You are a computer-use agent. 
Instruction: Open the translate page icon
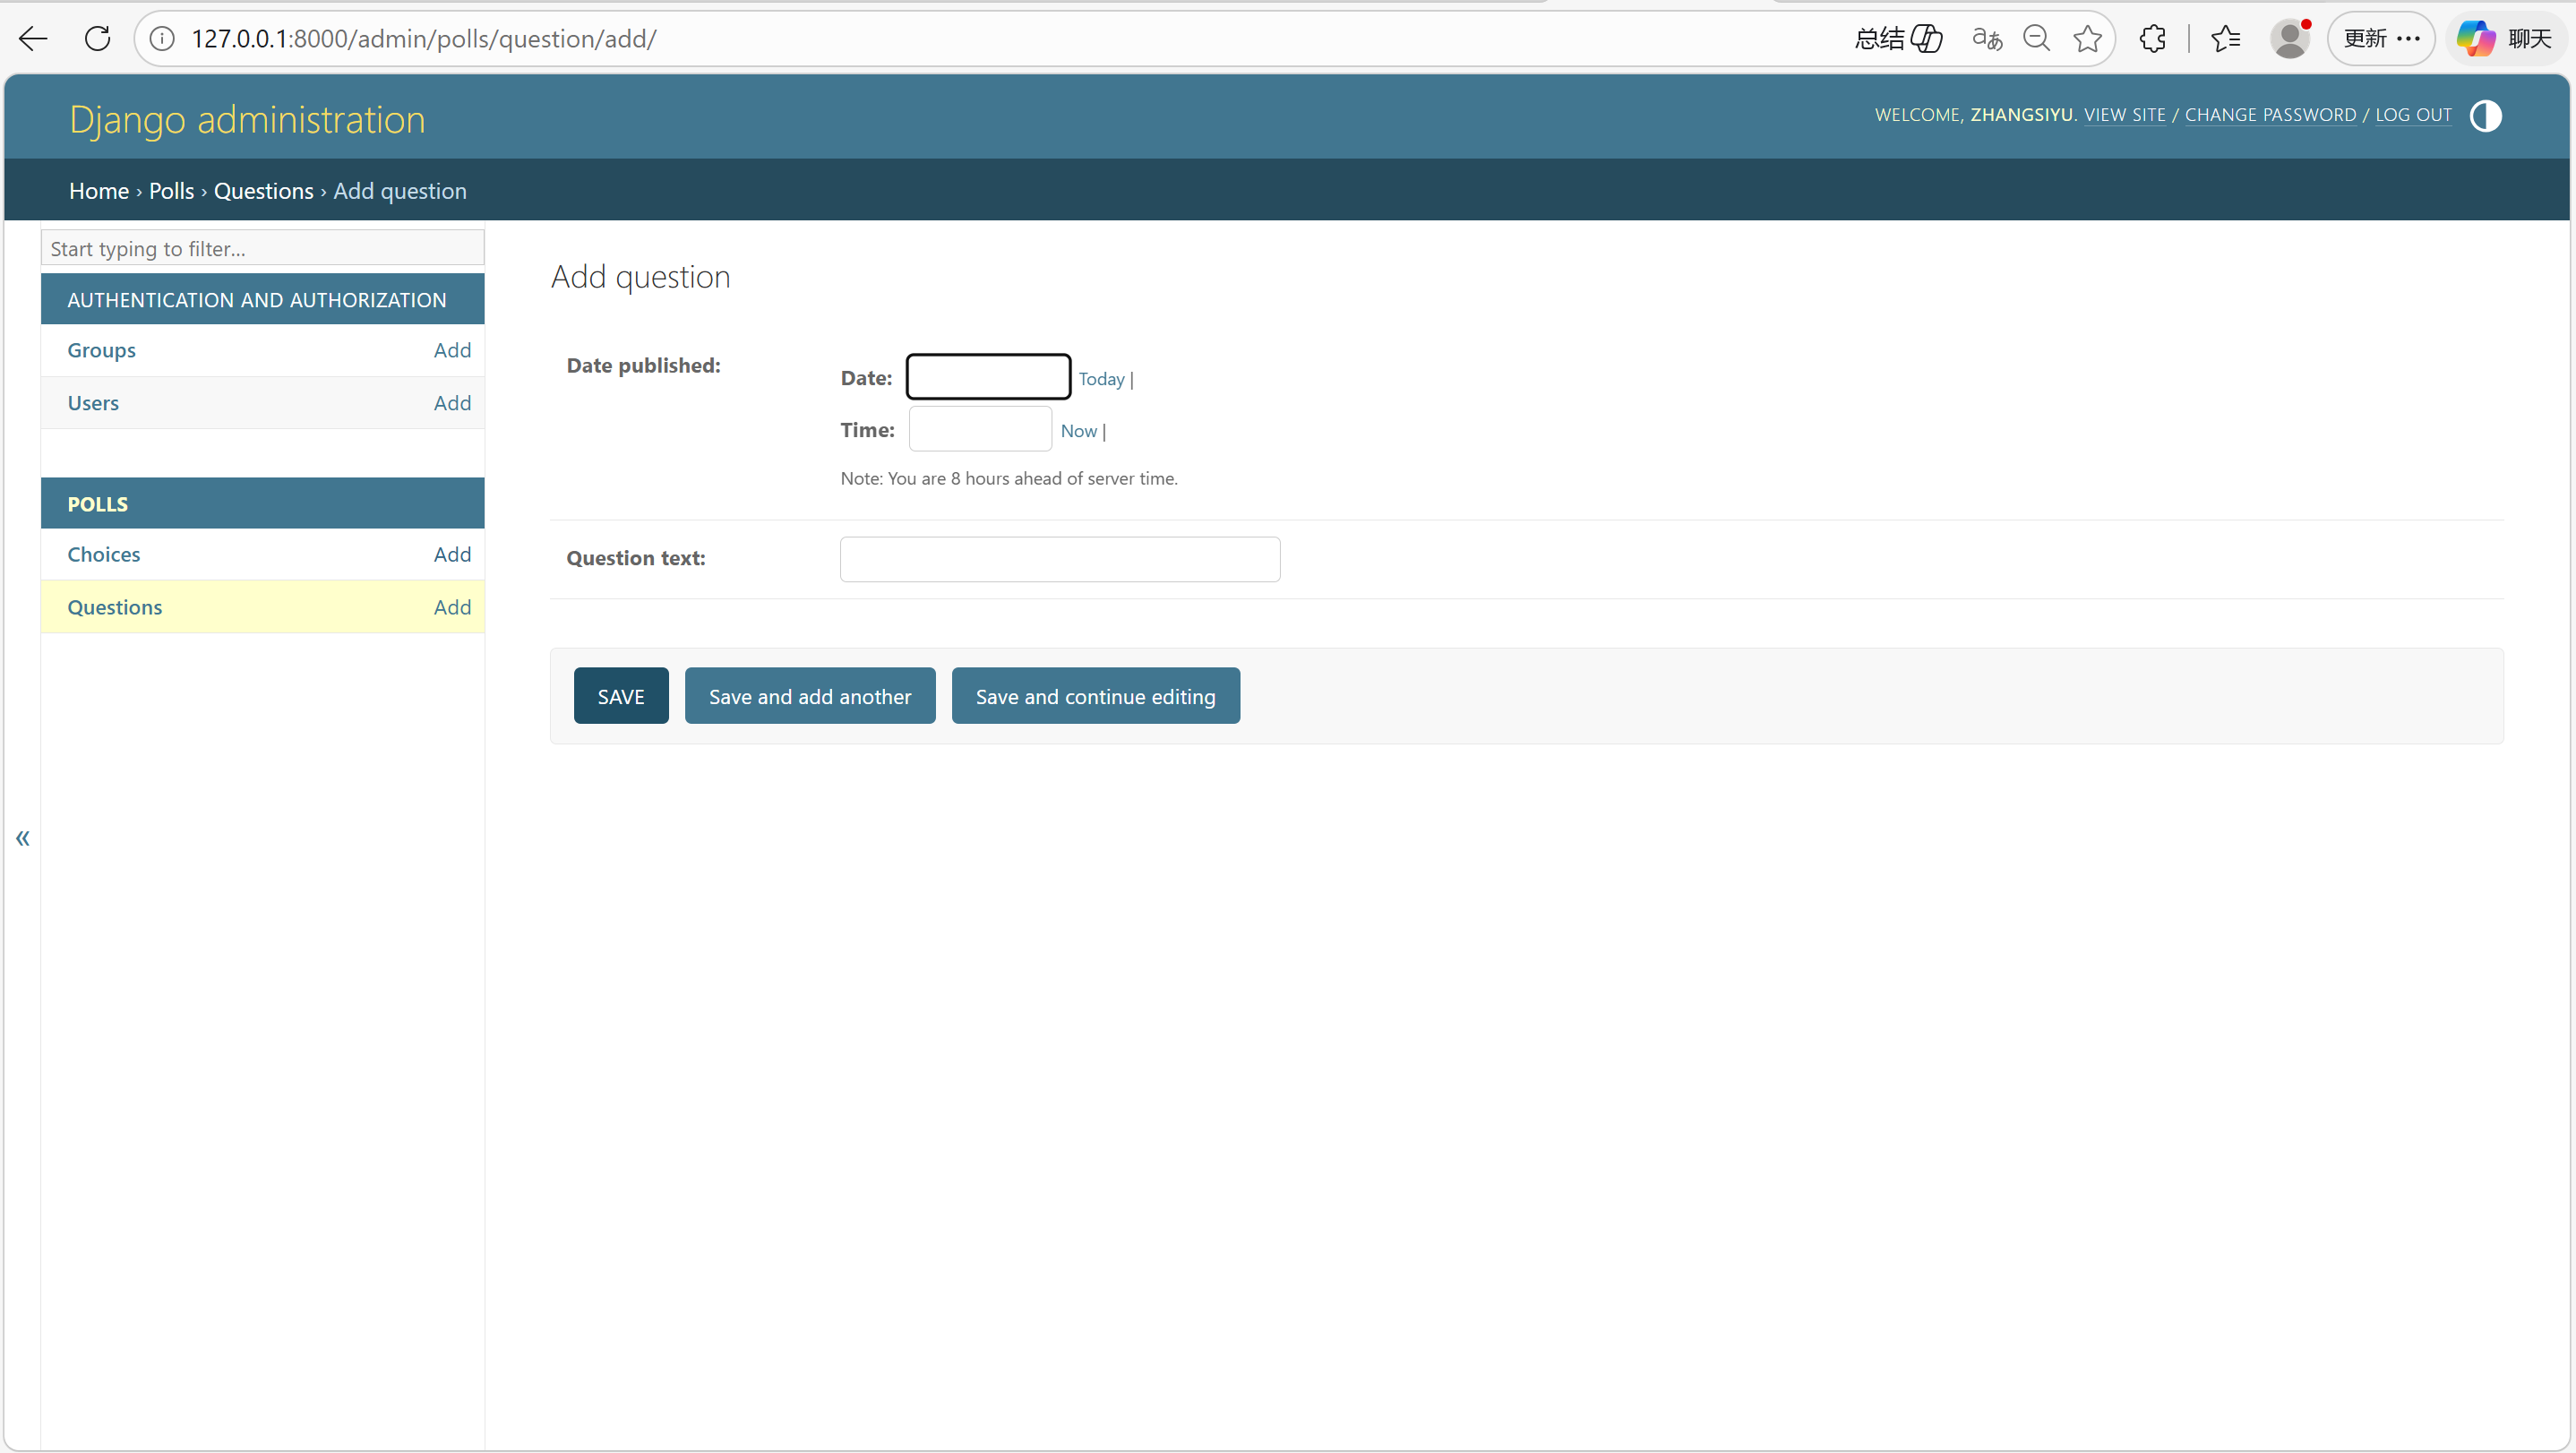pos(1986,39)
